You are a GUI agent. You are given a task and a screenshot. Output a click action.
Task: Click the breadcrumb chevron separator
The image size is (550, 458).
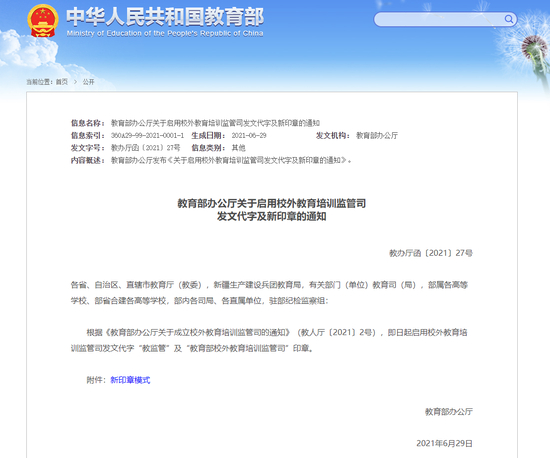pyautogui.click(x=75, y=82)
